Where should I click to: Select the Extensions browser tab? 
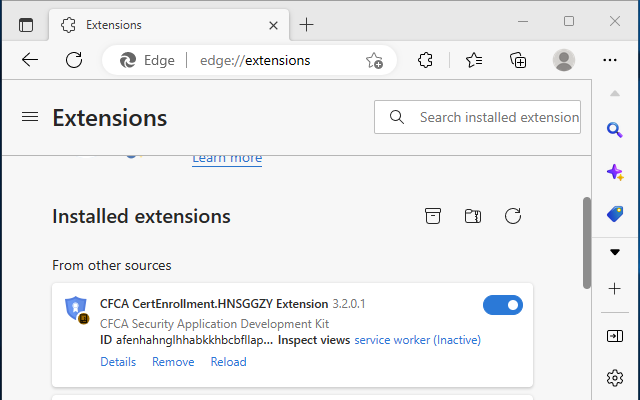160,24
